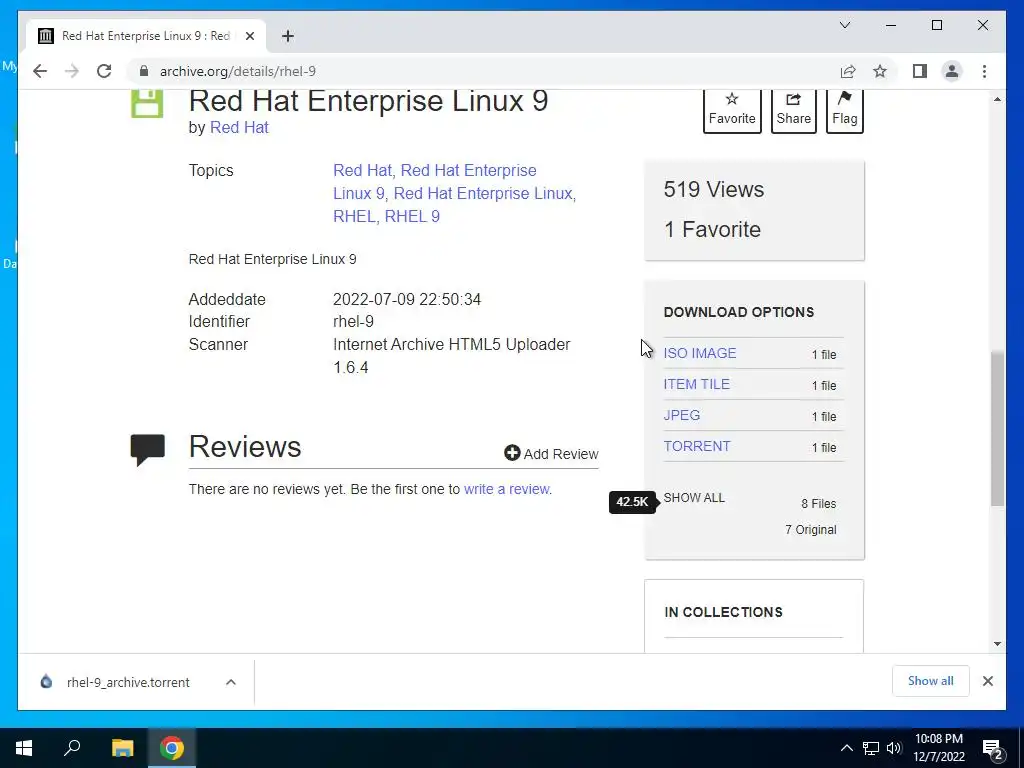Screen dimensions: 1024x768
Task: Open a new browser tab
Action: (288, 36)
